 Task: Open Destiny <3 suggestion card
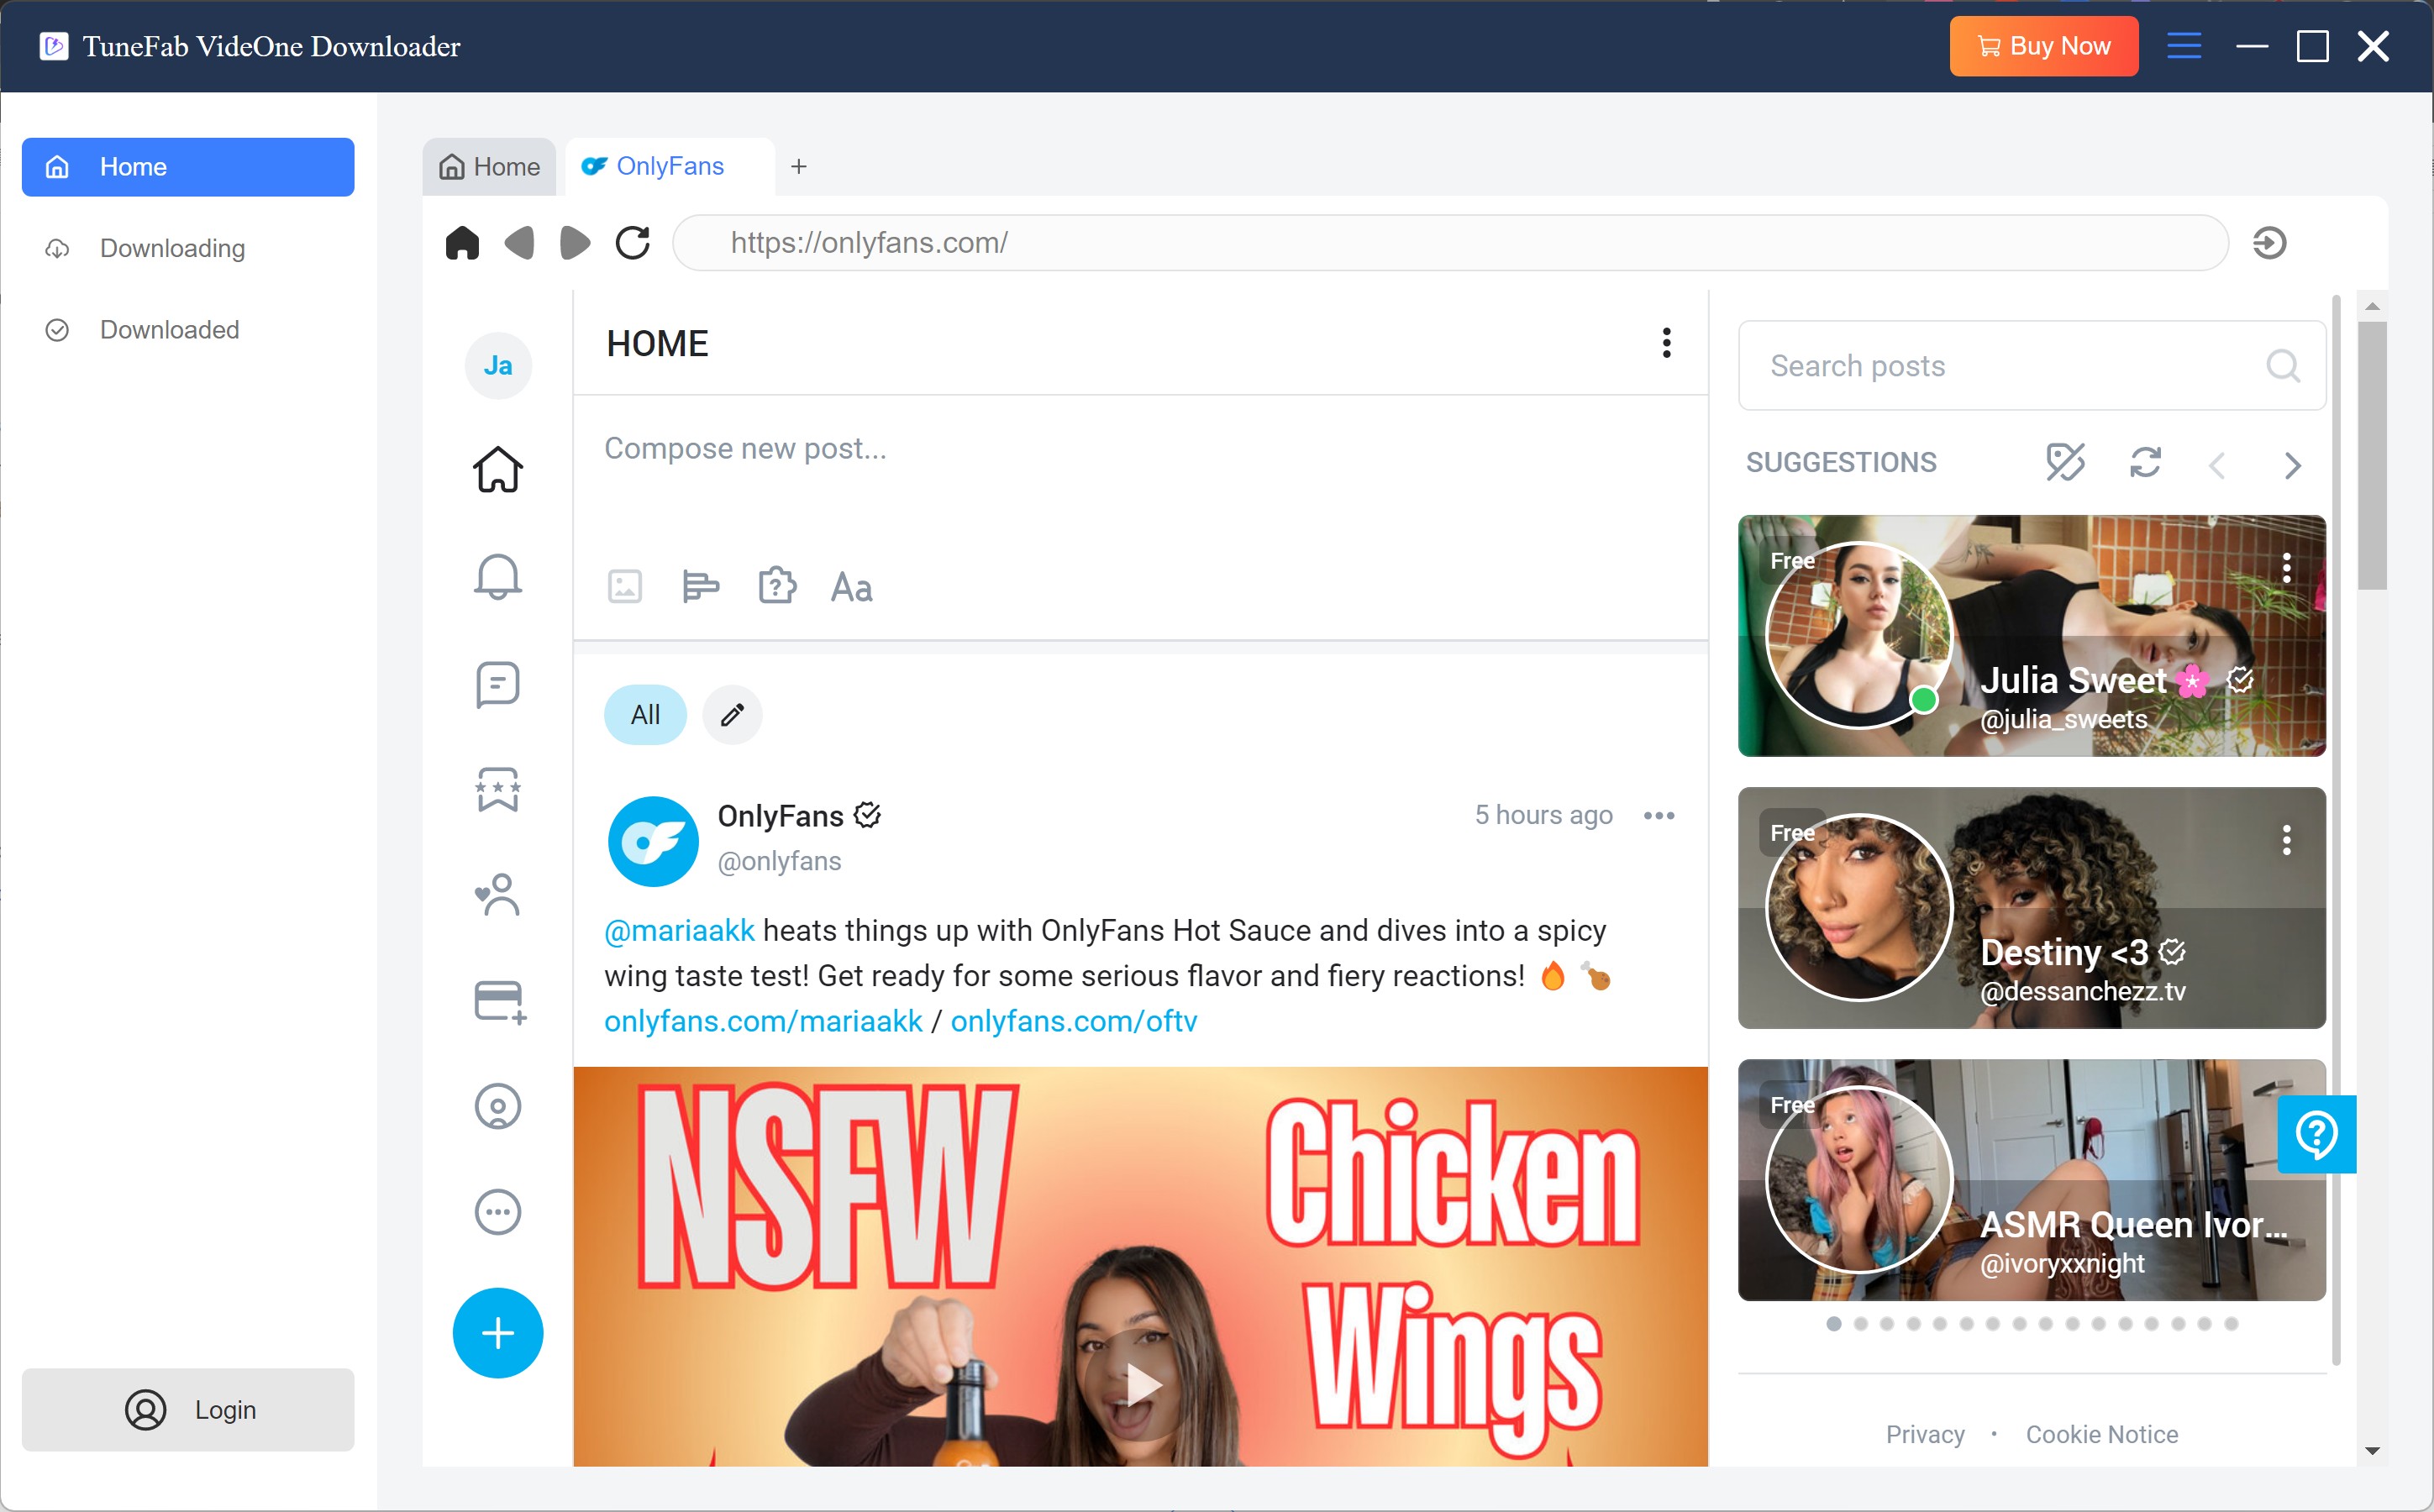[x=2031, y=908]
